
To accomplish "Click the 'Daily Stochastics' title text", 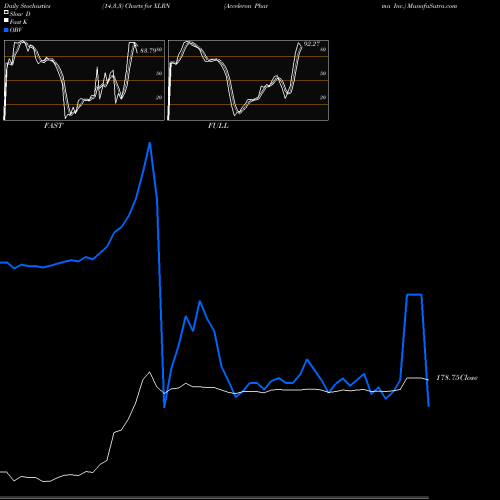I will 27,6.
